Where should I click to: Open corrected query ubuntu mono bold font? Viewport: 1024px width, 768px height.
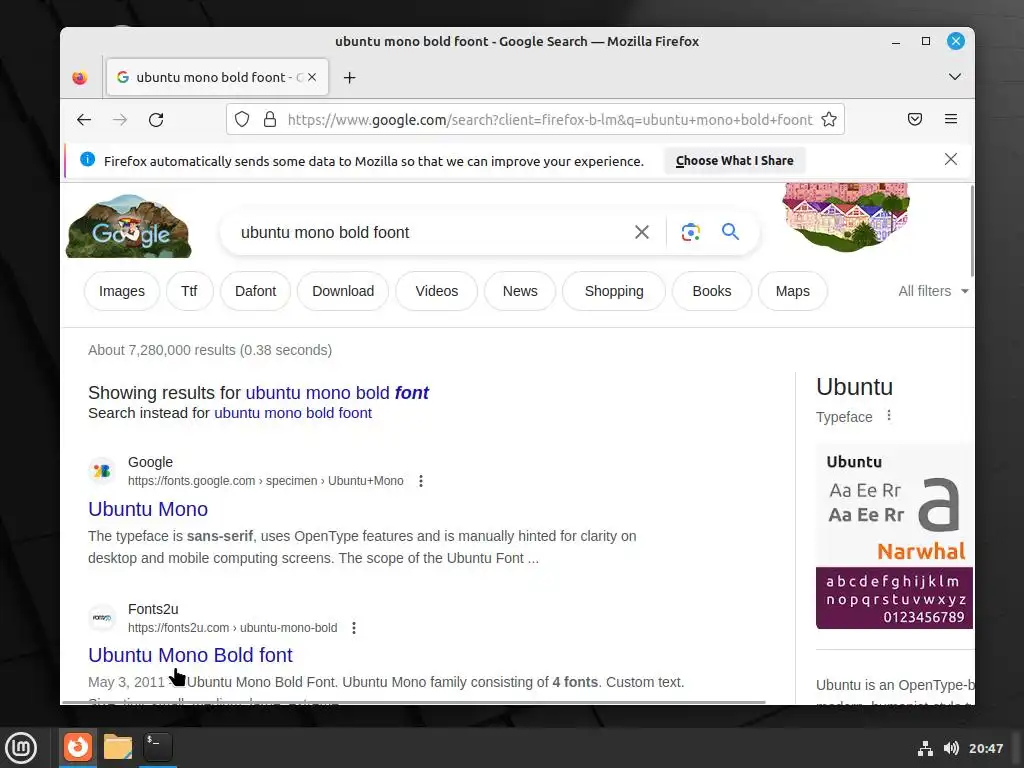point(337,392)
